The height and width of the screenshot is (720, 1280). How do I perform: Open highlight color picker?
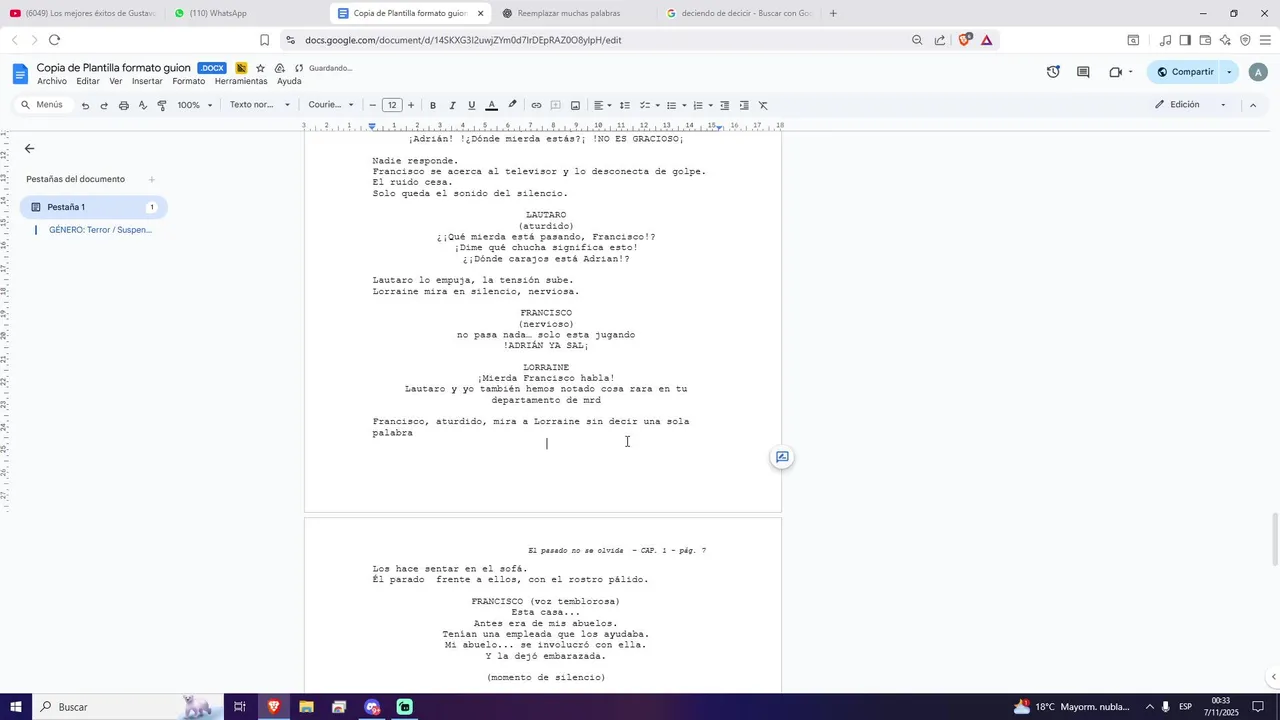click(x=512, y=105)
